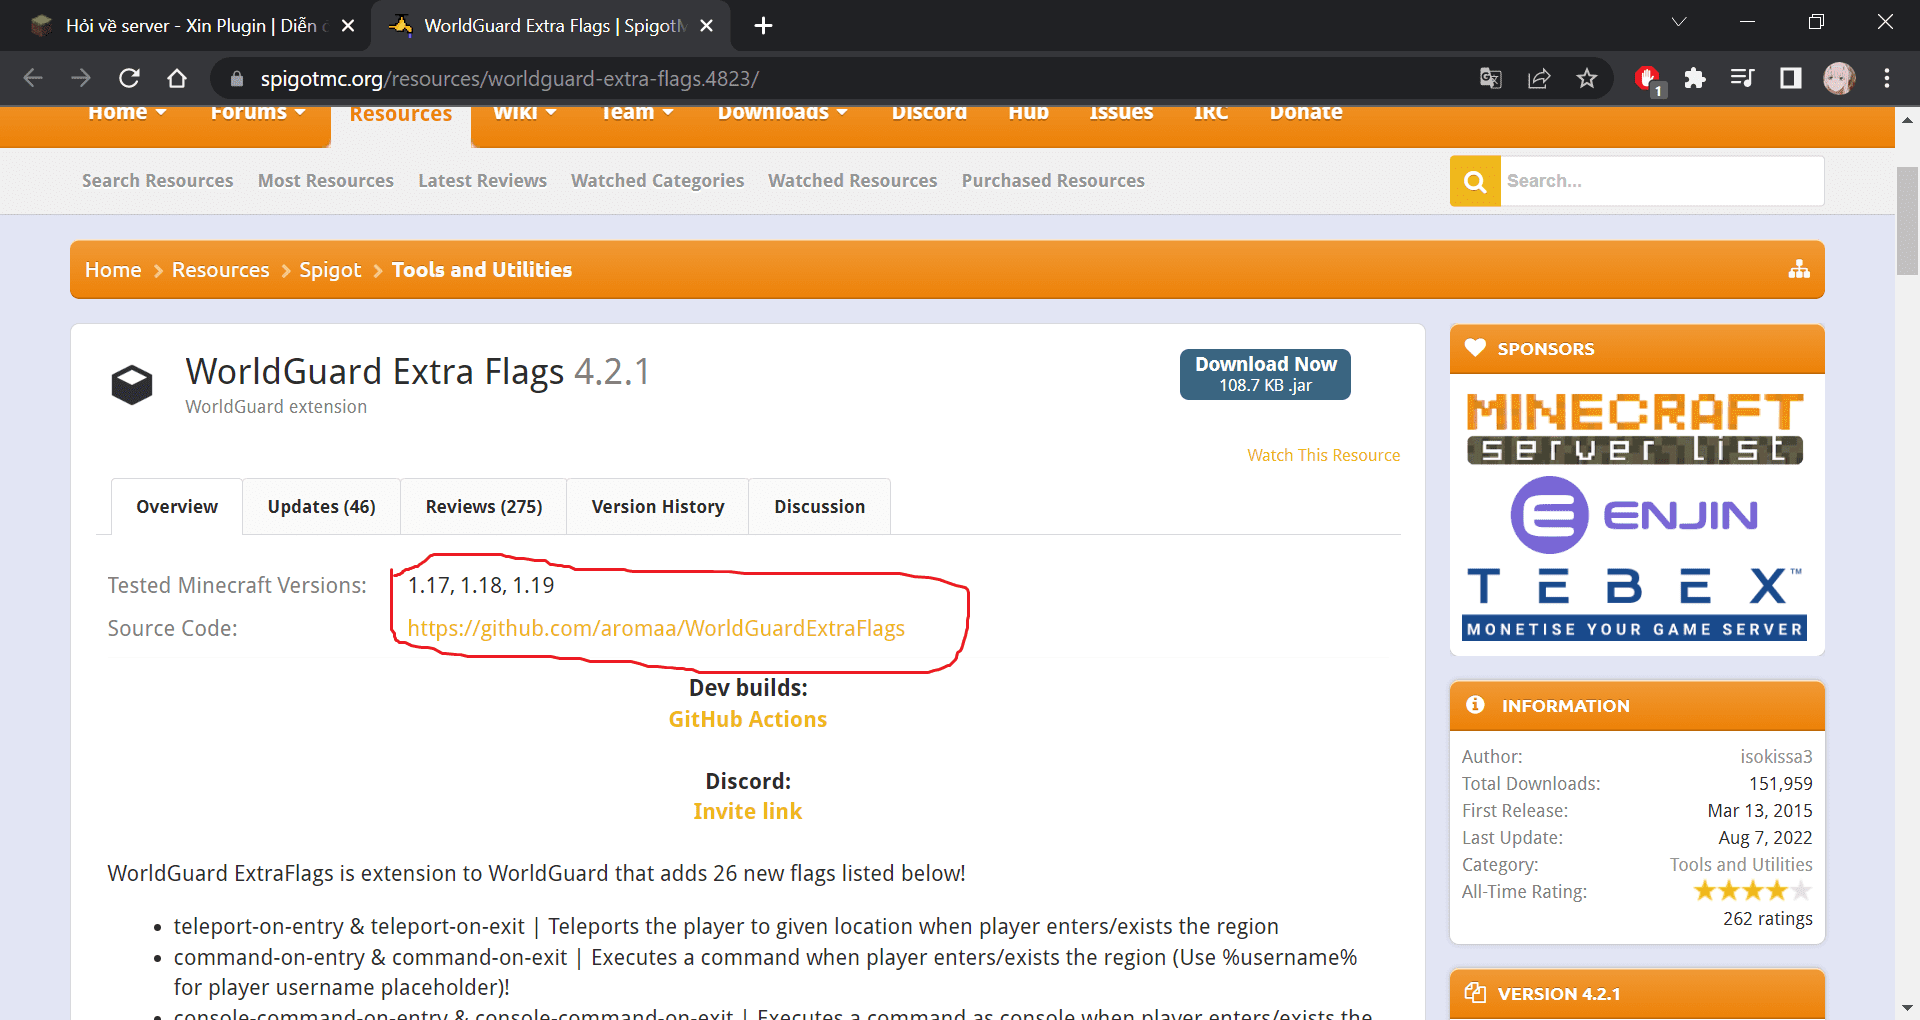This screenshot has width=1920, height=1020.
Task: Click the Download Now button
Action: [1265, 374]
